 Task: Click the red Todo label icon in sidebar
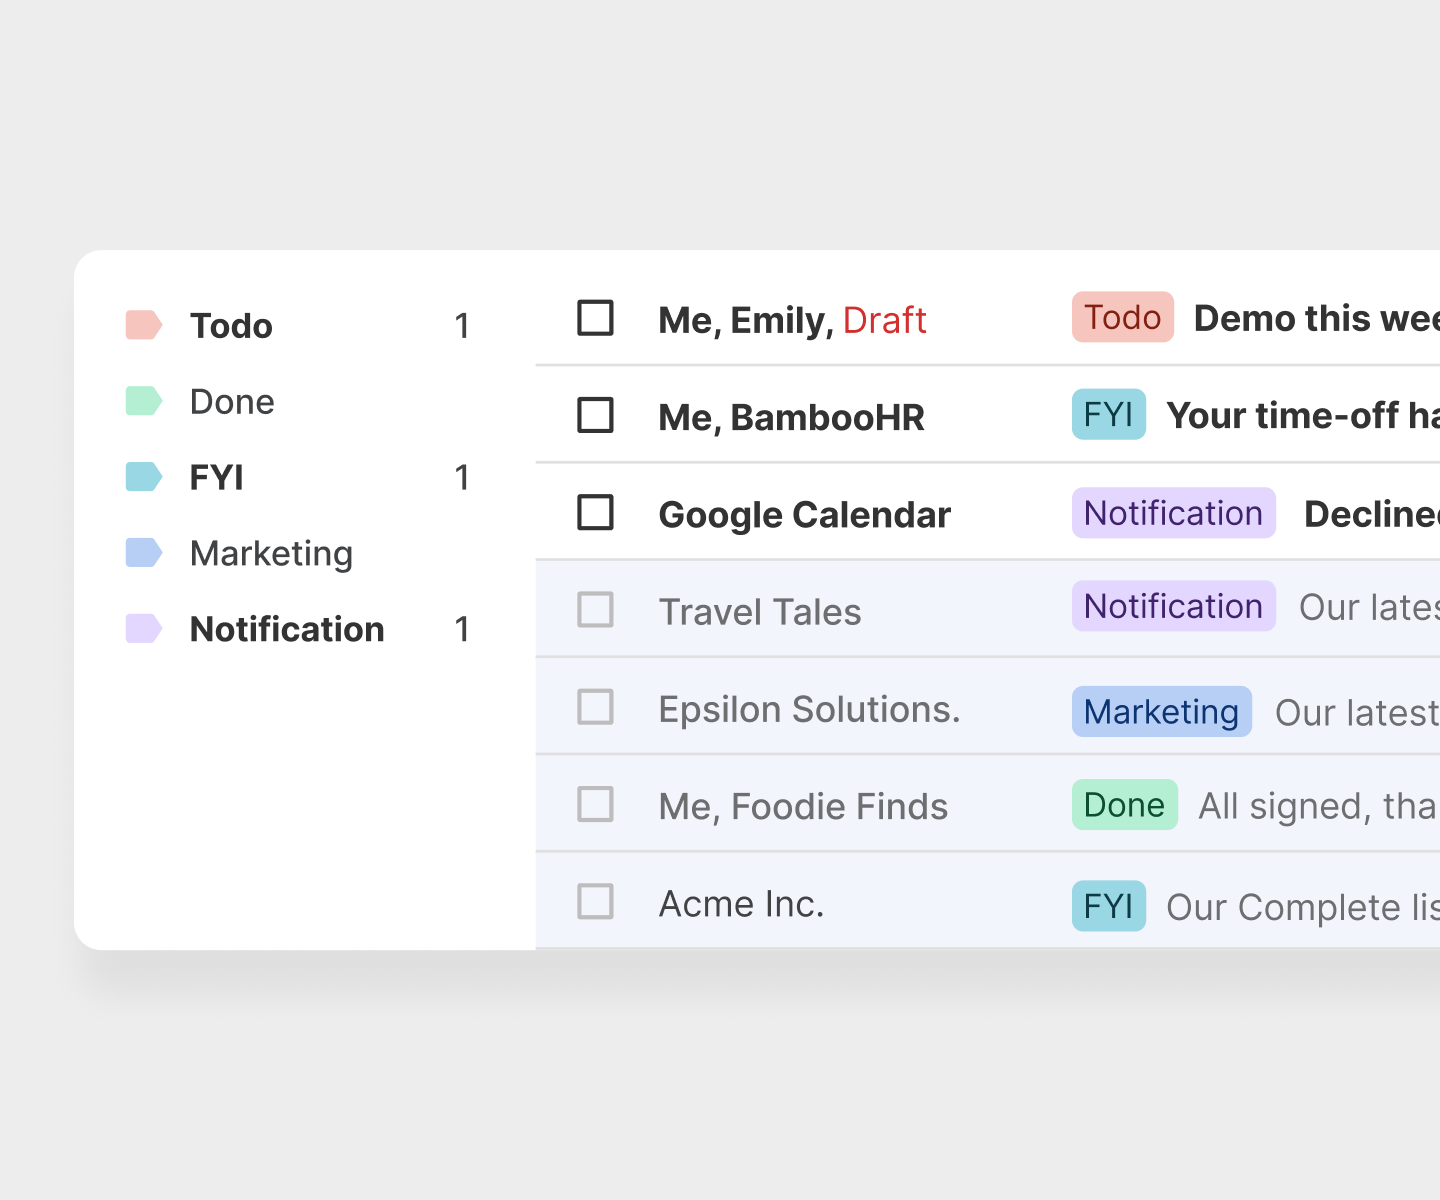pos(143,325)
